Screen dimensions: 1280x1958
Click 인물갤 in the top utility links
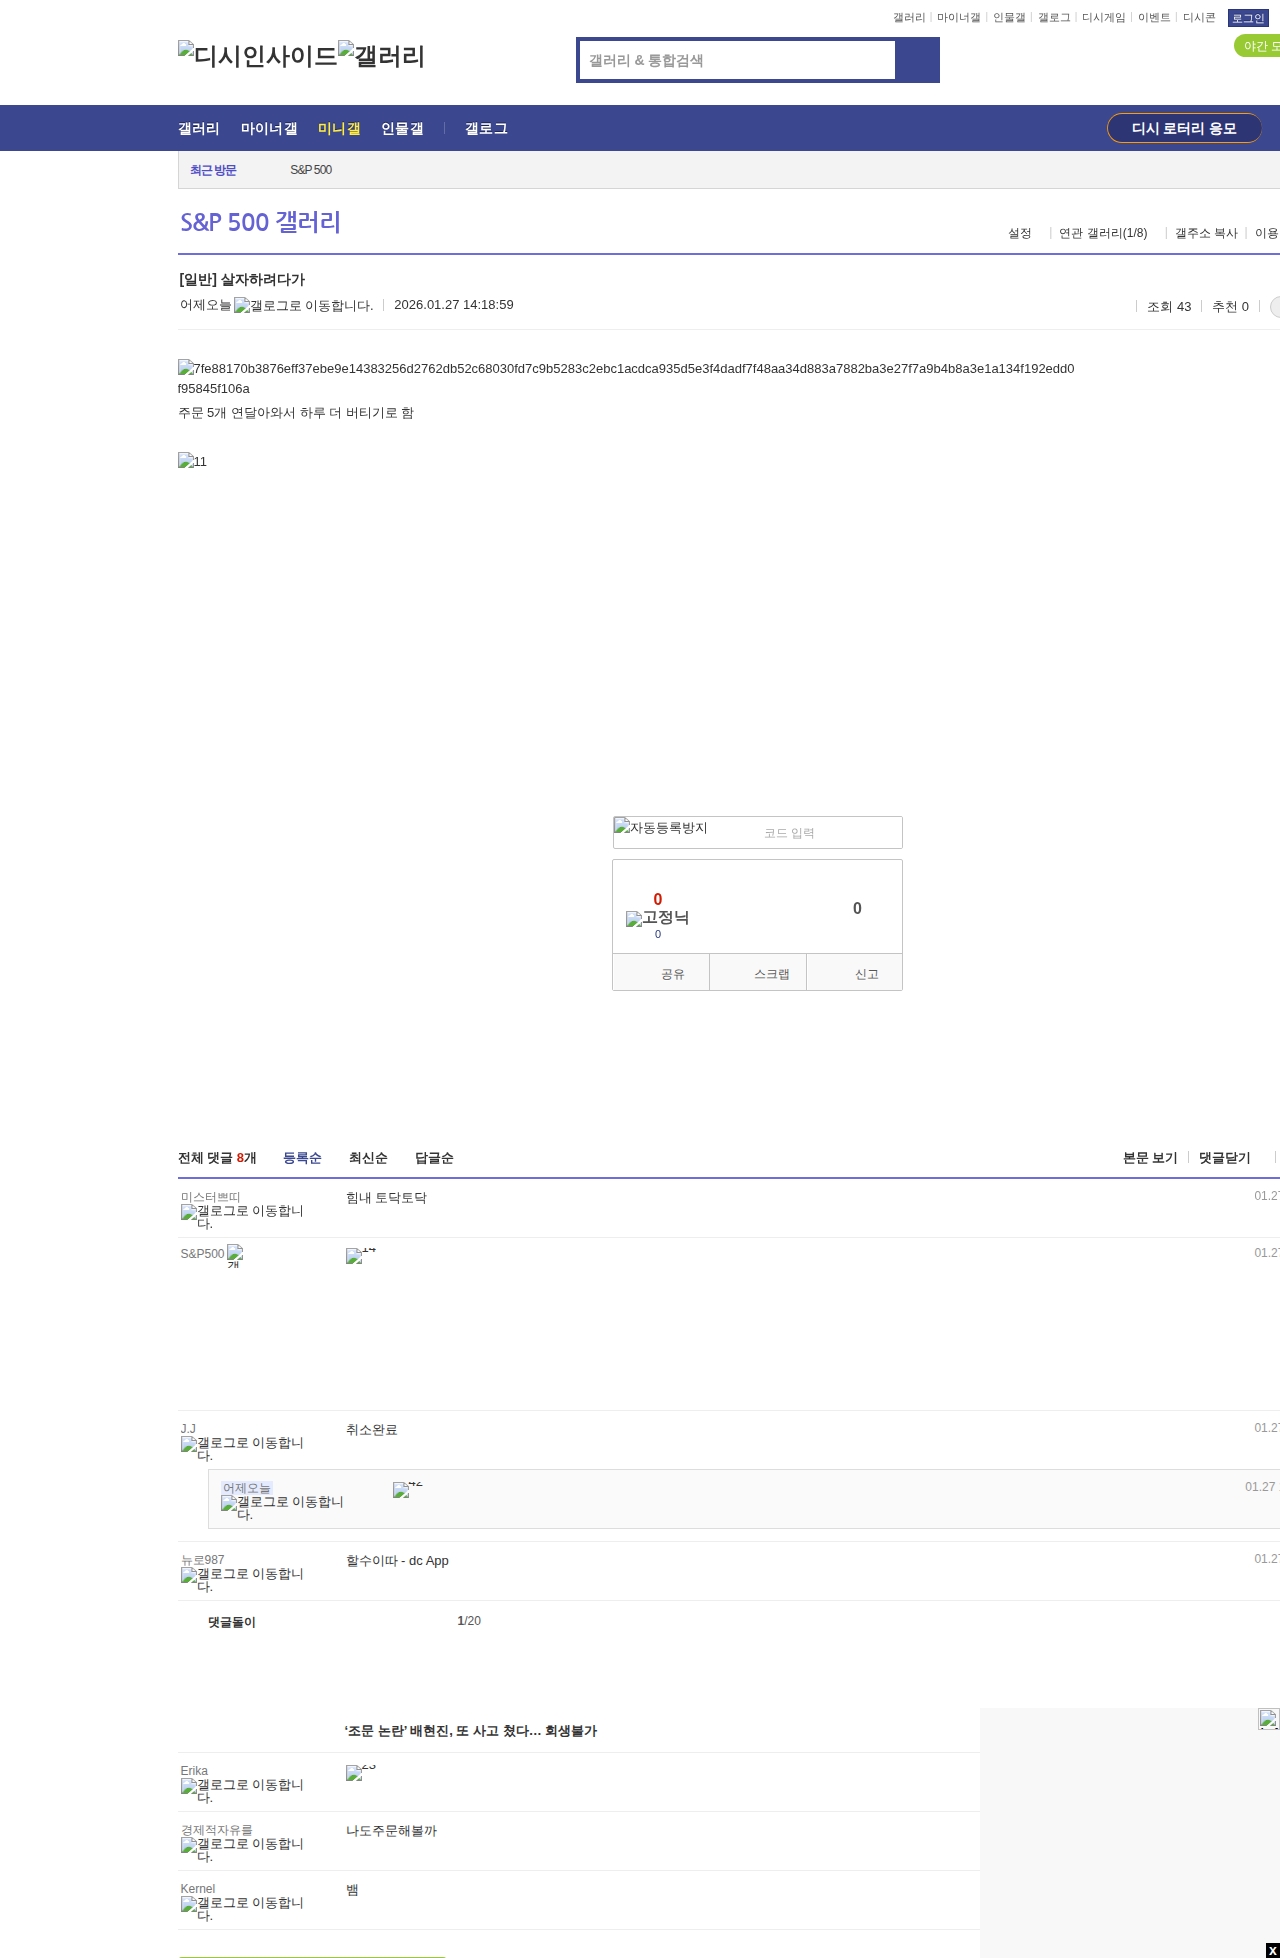point(1009,18)
